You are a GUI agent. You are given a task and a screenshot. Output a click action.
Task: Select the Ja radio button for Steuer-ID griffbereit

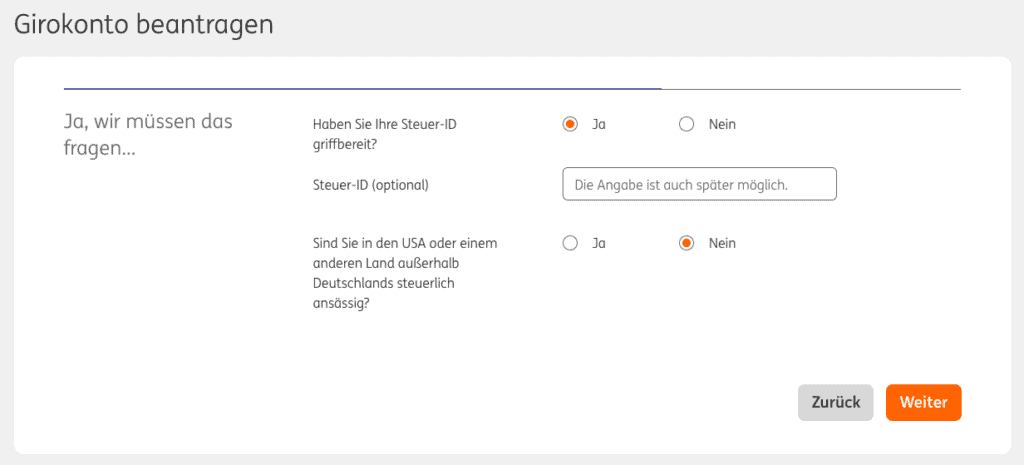coord(570,125)
